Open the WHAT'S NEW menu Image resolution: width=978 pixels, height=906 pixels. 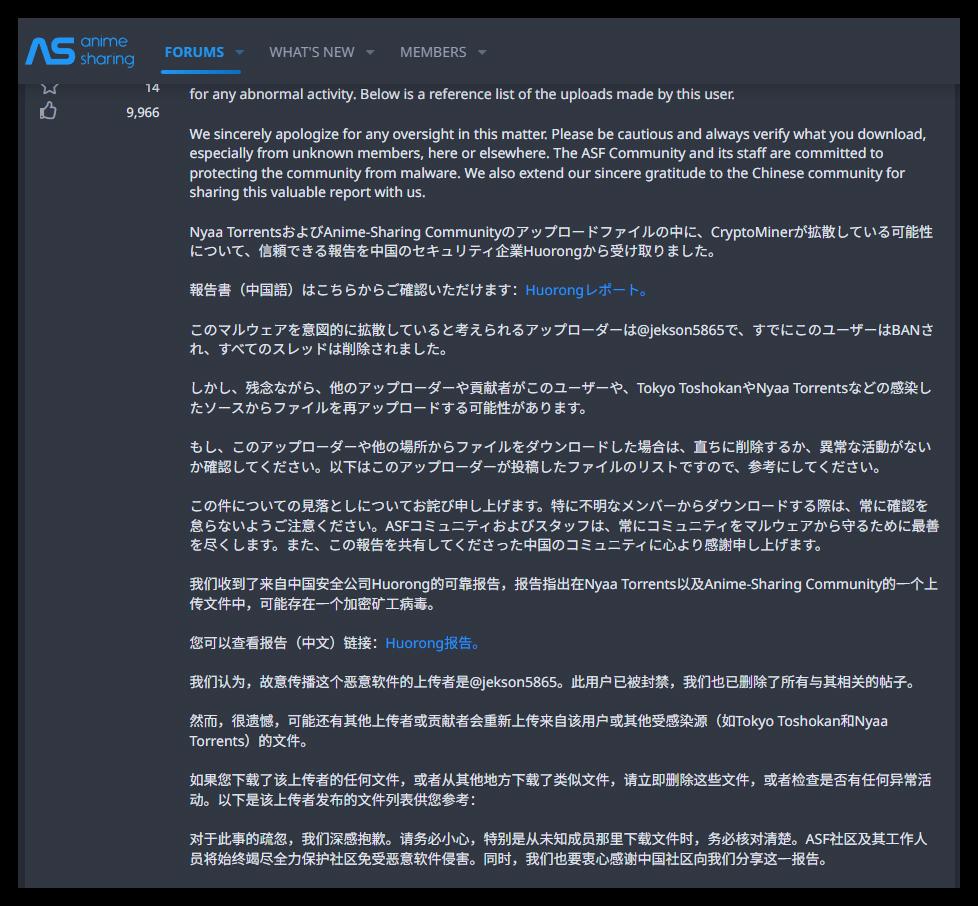[x=313, y=52]
